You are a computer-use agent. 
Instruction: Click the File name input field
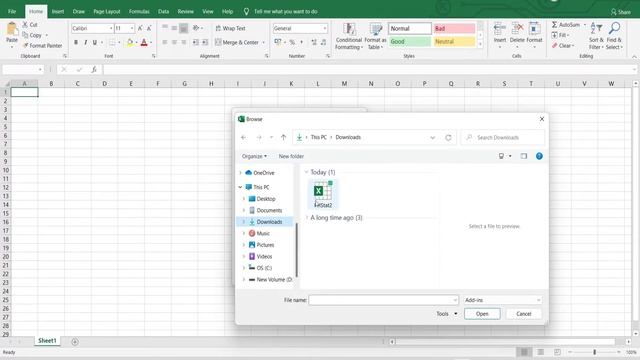coord(383,300)
